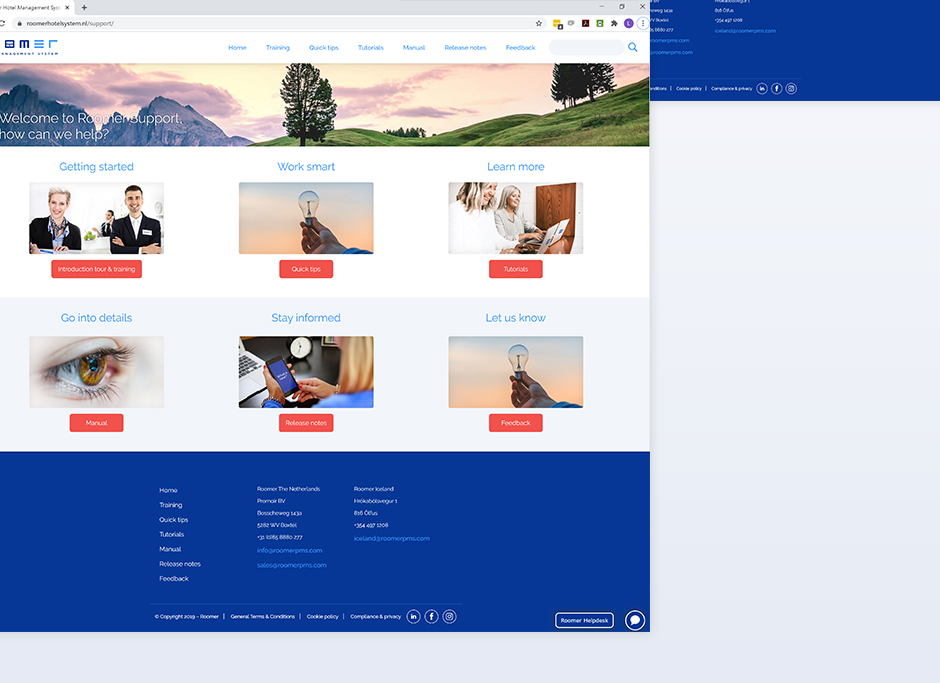The width and height of the screenshot is (940, 683).
Task: Click the magnifier search icon in the site header
Action: (632, 47)
